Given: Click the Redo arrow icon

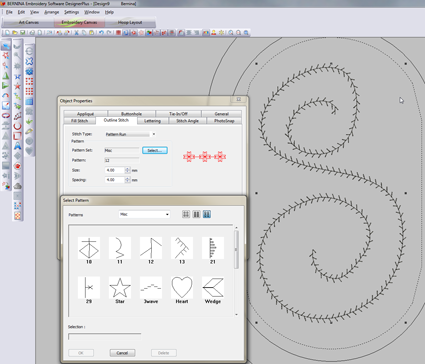Looking at the screenshot, I should [x=109, y=33].
